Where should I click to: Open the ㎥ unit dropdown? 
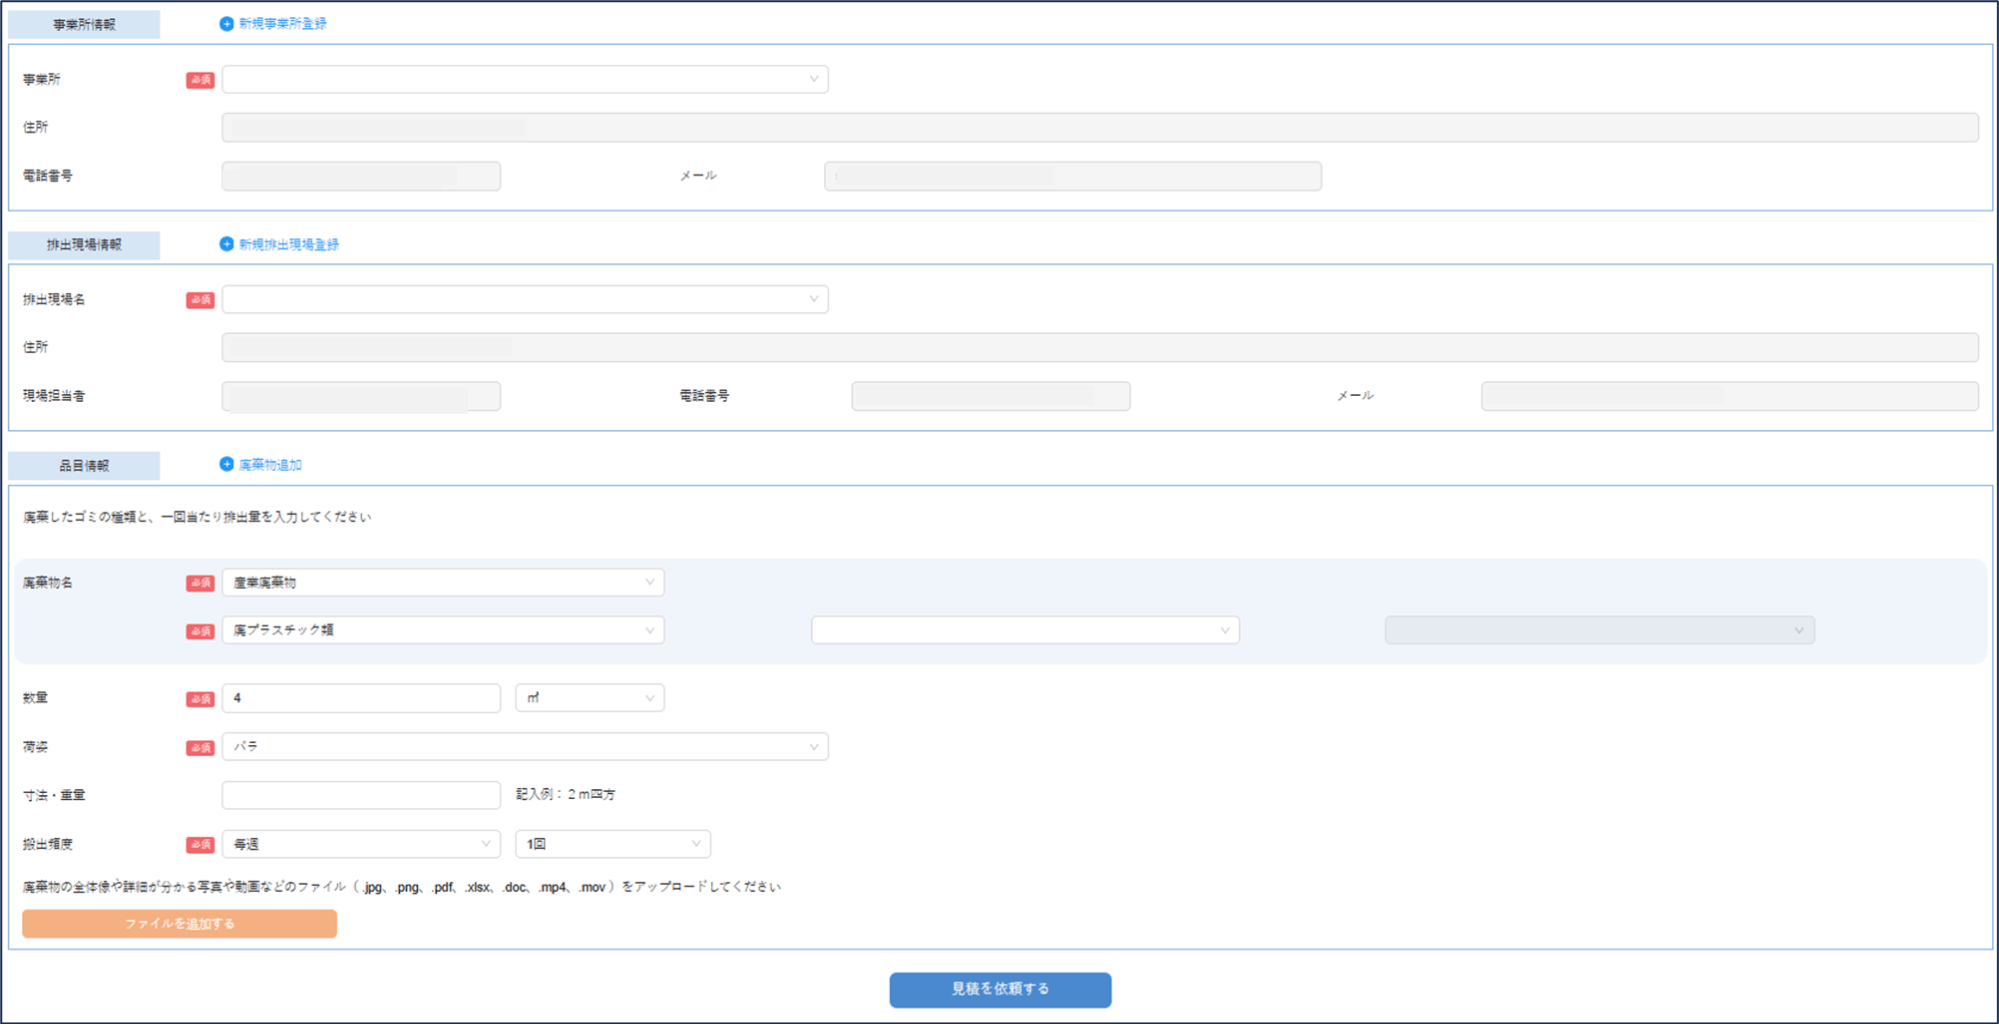589,698
